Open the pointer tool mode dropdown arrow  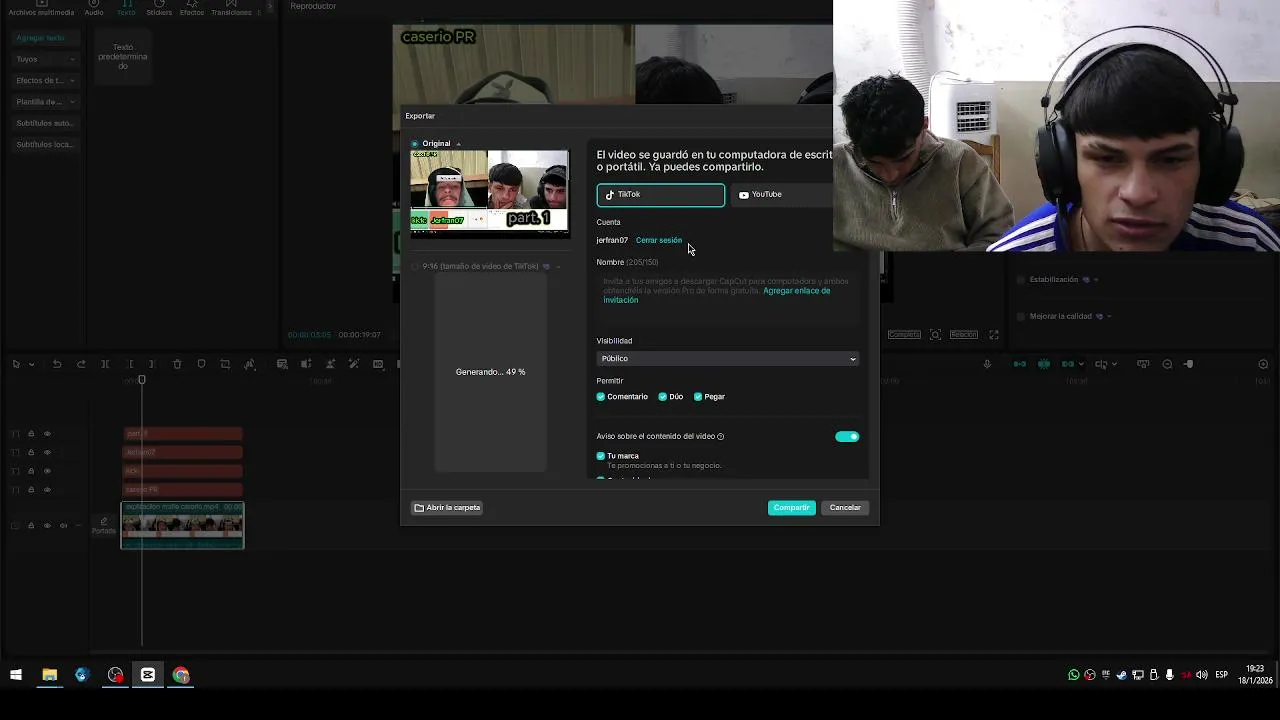pos(32,364)
